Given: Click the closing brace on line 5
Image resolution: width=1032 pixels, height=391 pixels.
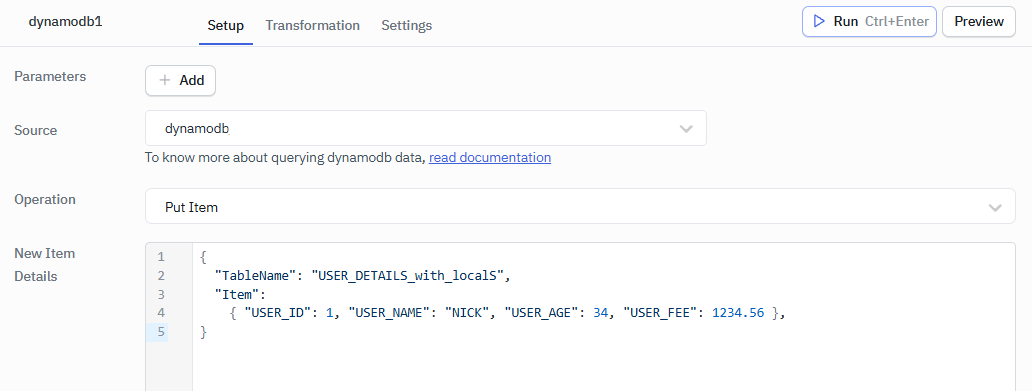Looking at the screenshot, I should point(203,332).
